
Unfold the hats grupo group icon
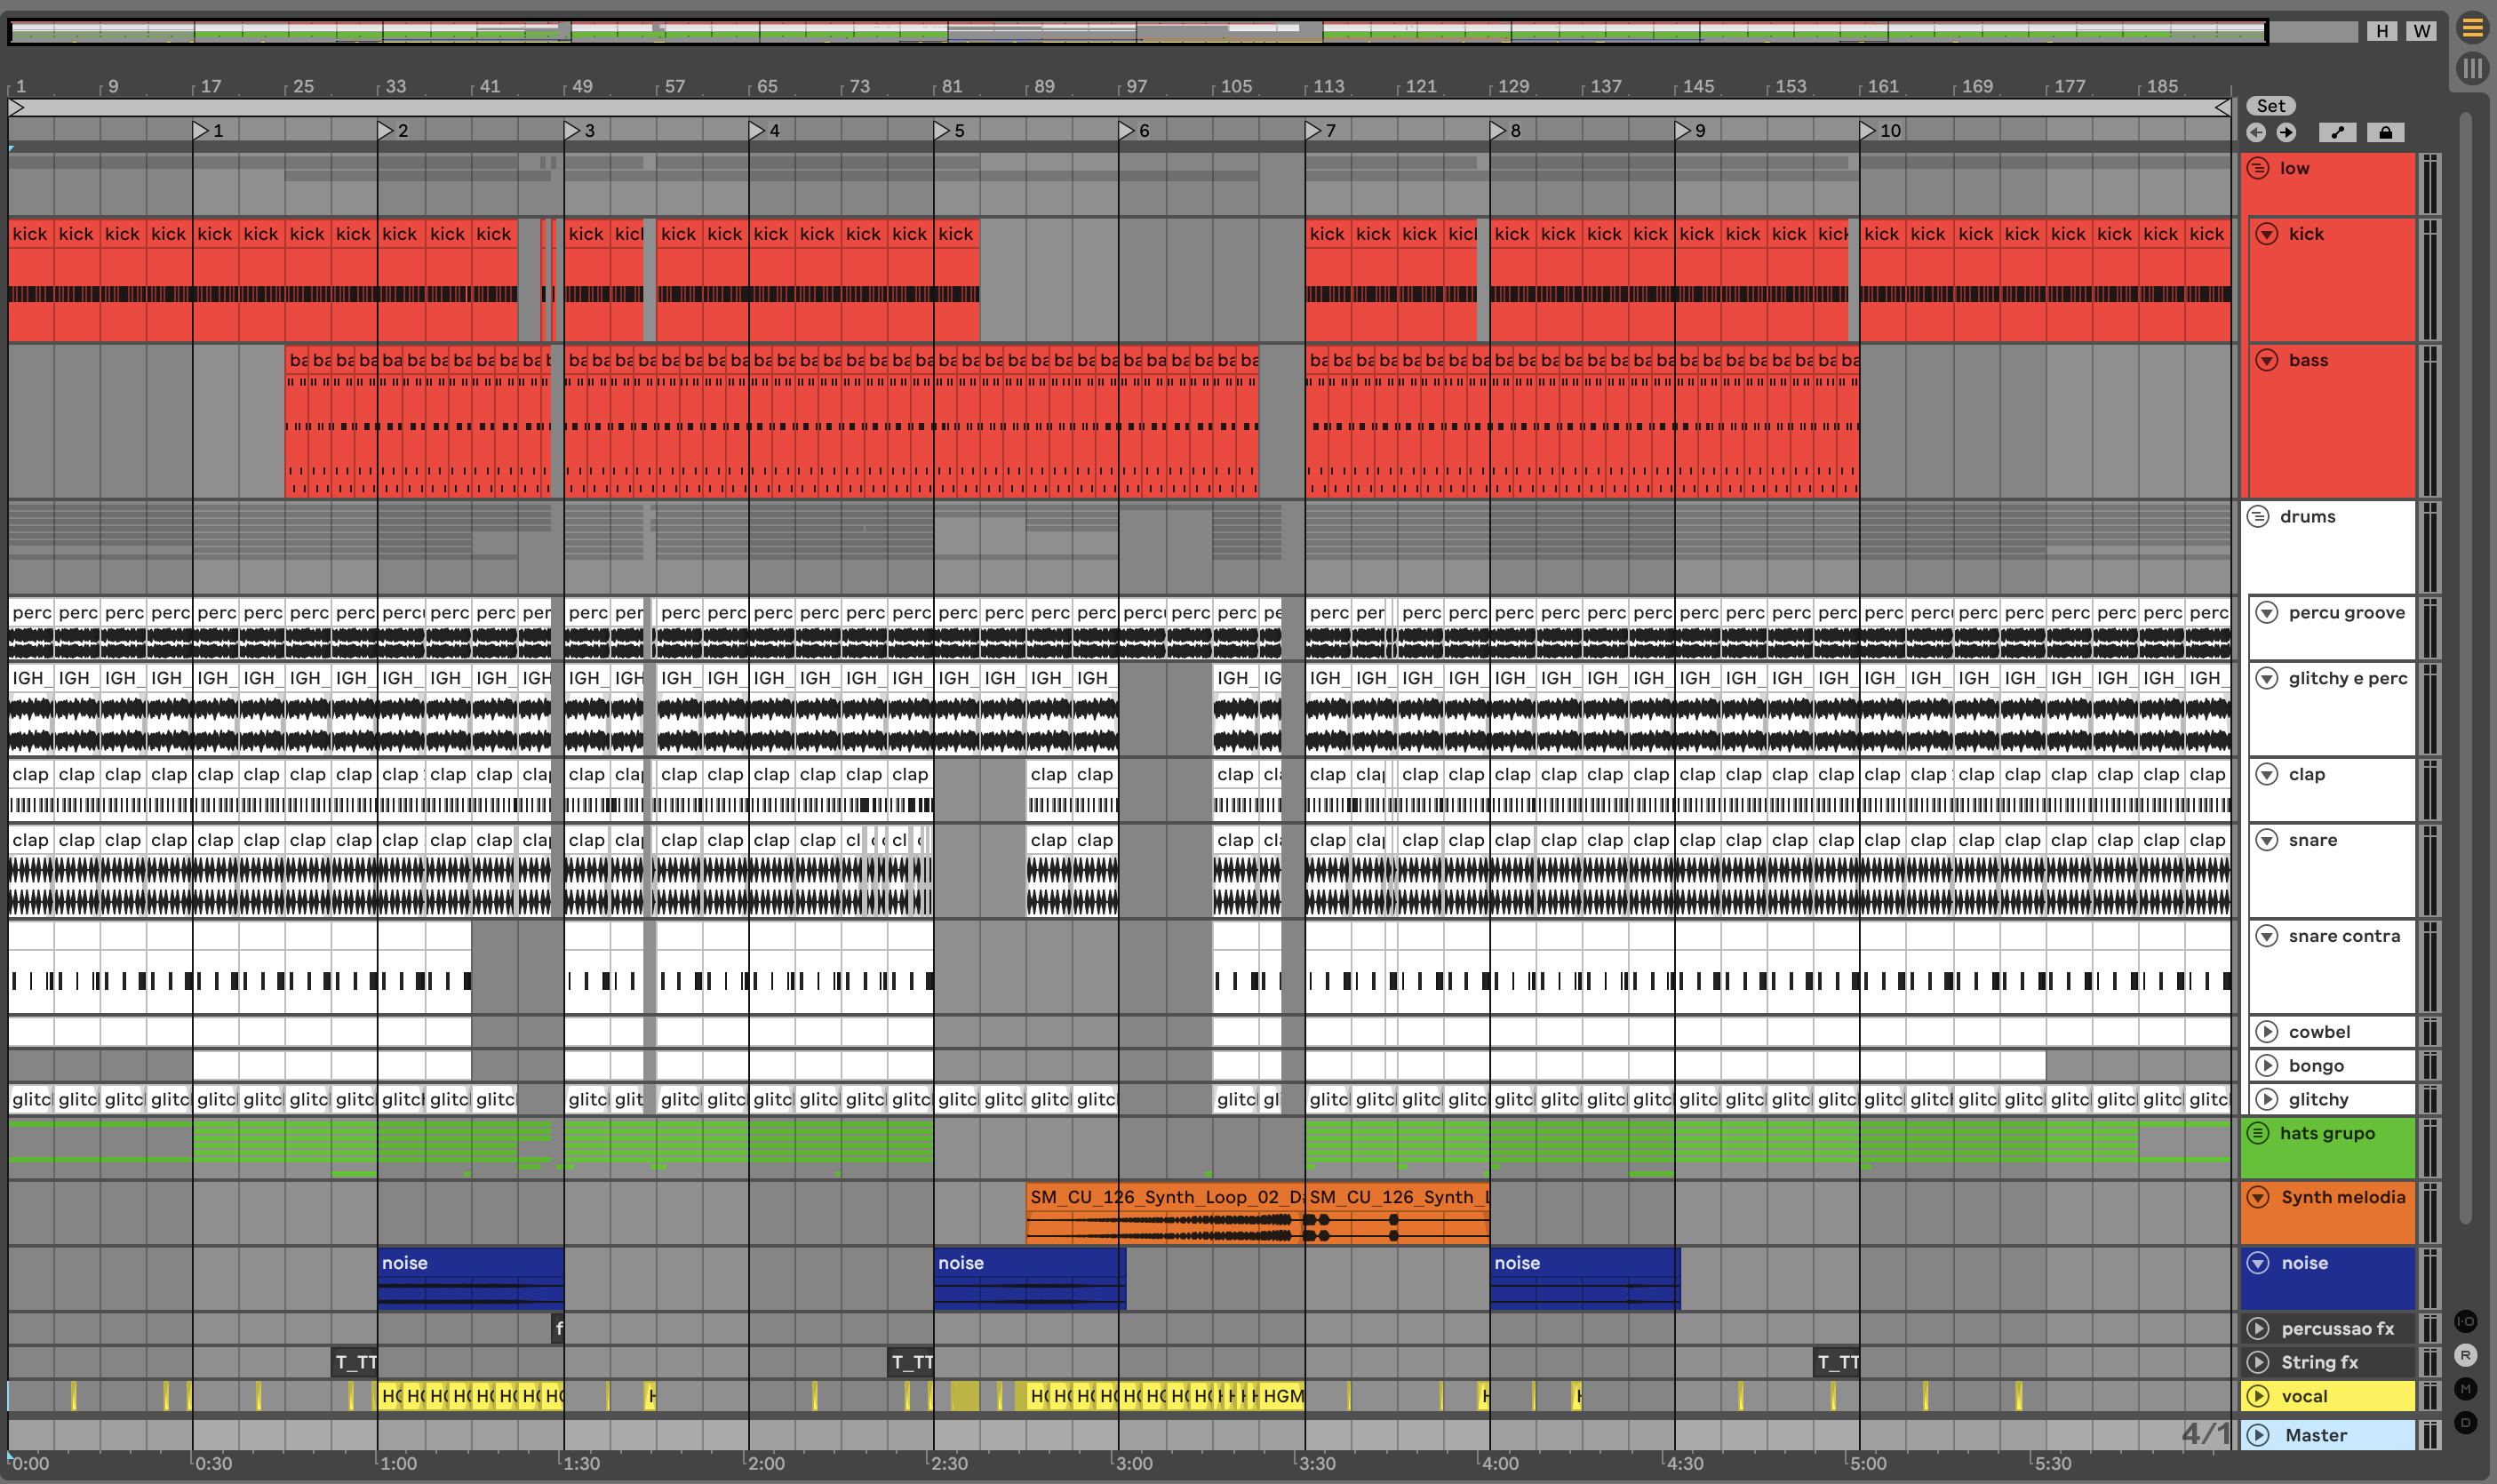click(2258, 1133)
